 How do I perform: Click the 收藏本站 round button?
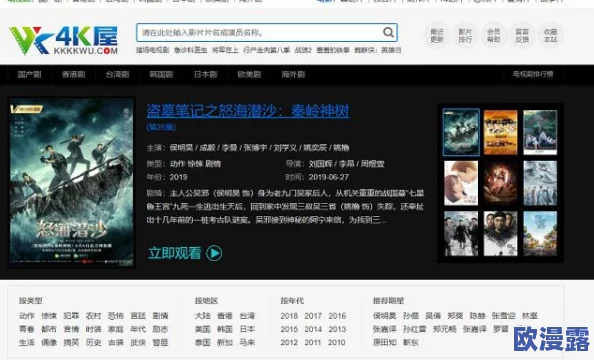[550, 35]
